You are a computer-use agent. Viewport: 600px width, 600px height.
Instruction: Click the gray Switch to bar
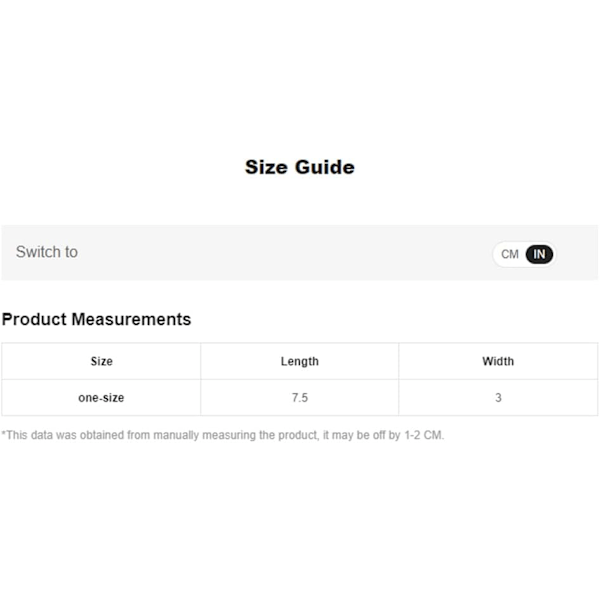(x=300, y=253)
